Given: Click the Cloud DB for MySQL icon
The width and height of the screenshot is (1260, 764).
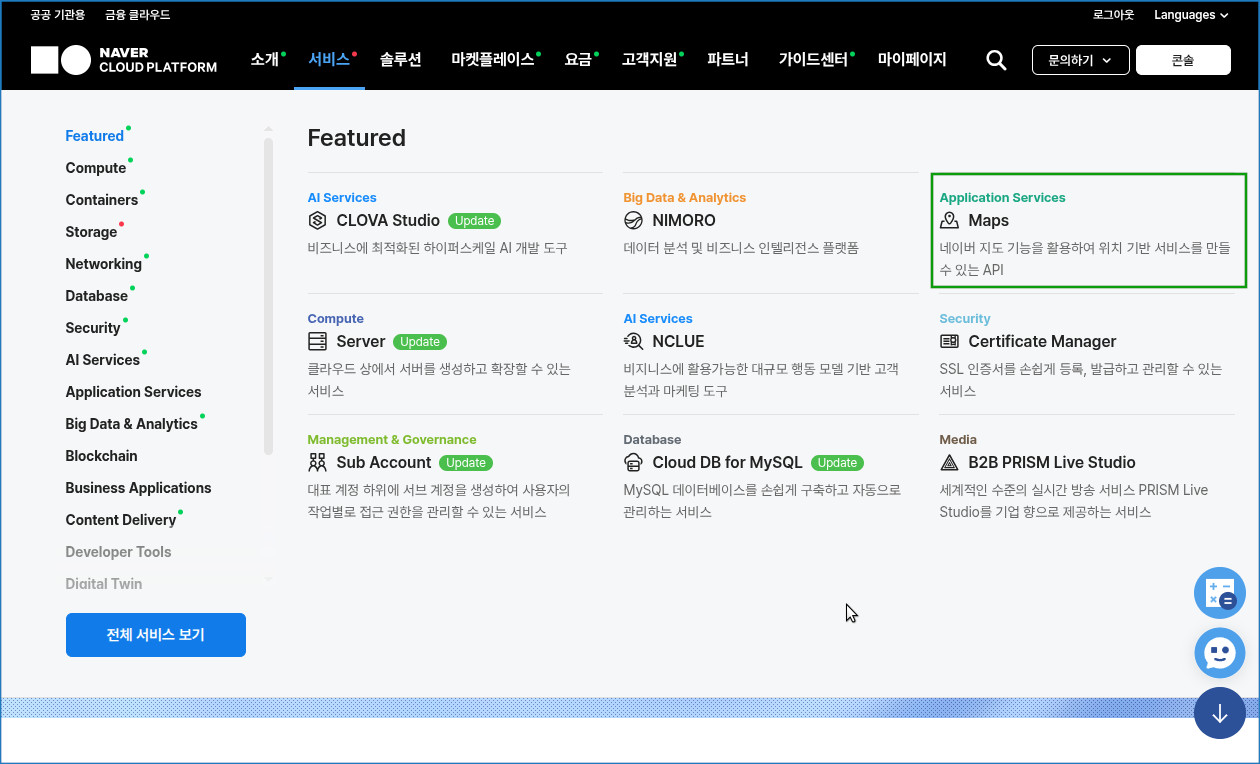Looking at the screenshot, I should (633, 462).
